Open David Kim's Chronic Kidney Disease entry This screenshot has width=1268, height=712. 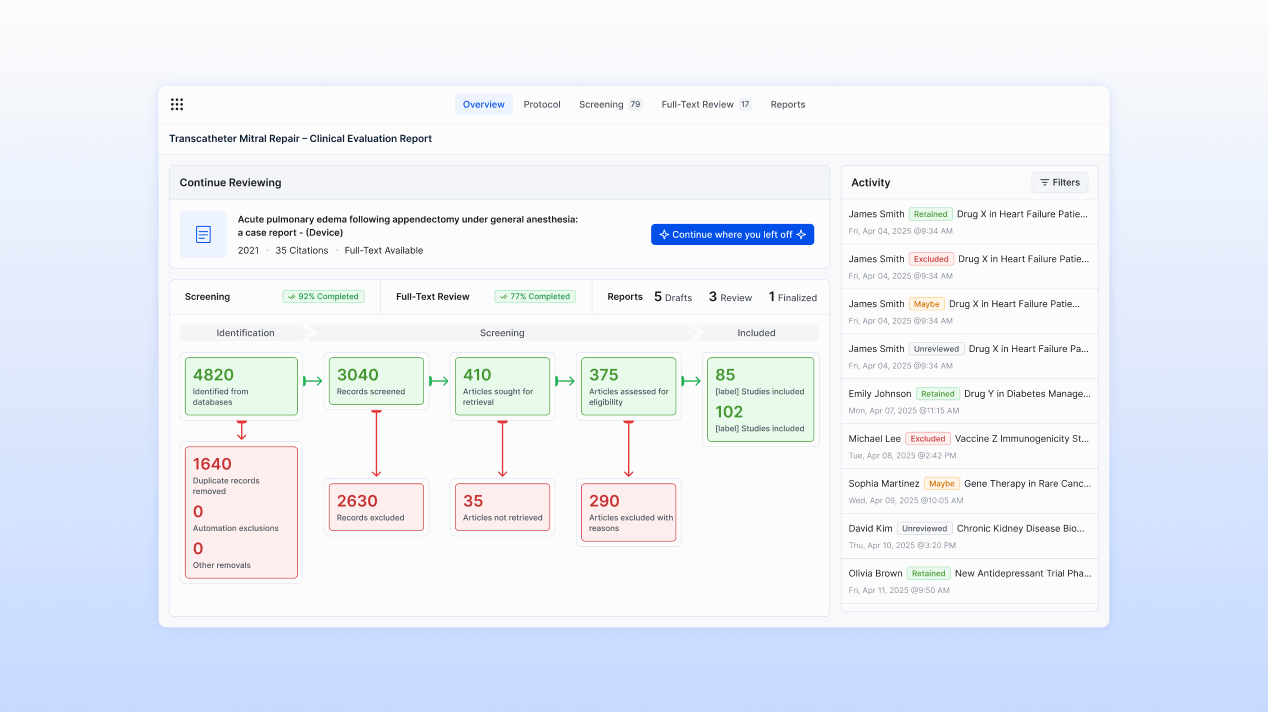pyautogui.click(x=969, y=537)
